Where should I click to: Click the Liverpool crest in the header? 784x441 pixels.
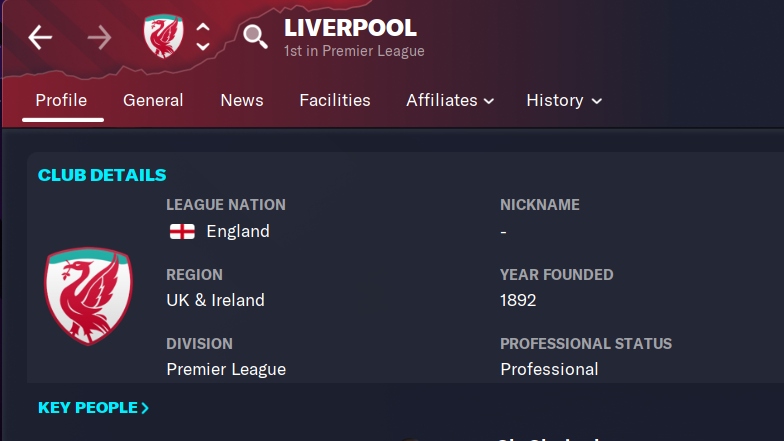pyautogui.click(x=164, y=36)
